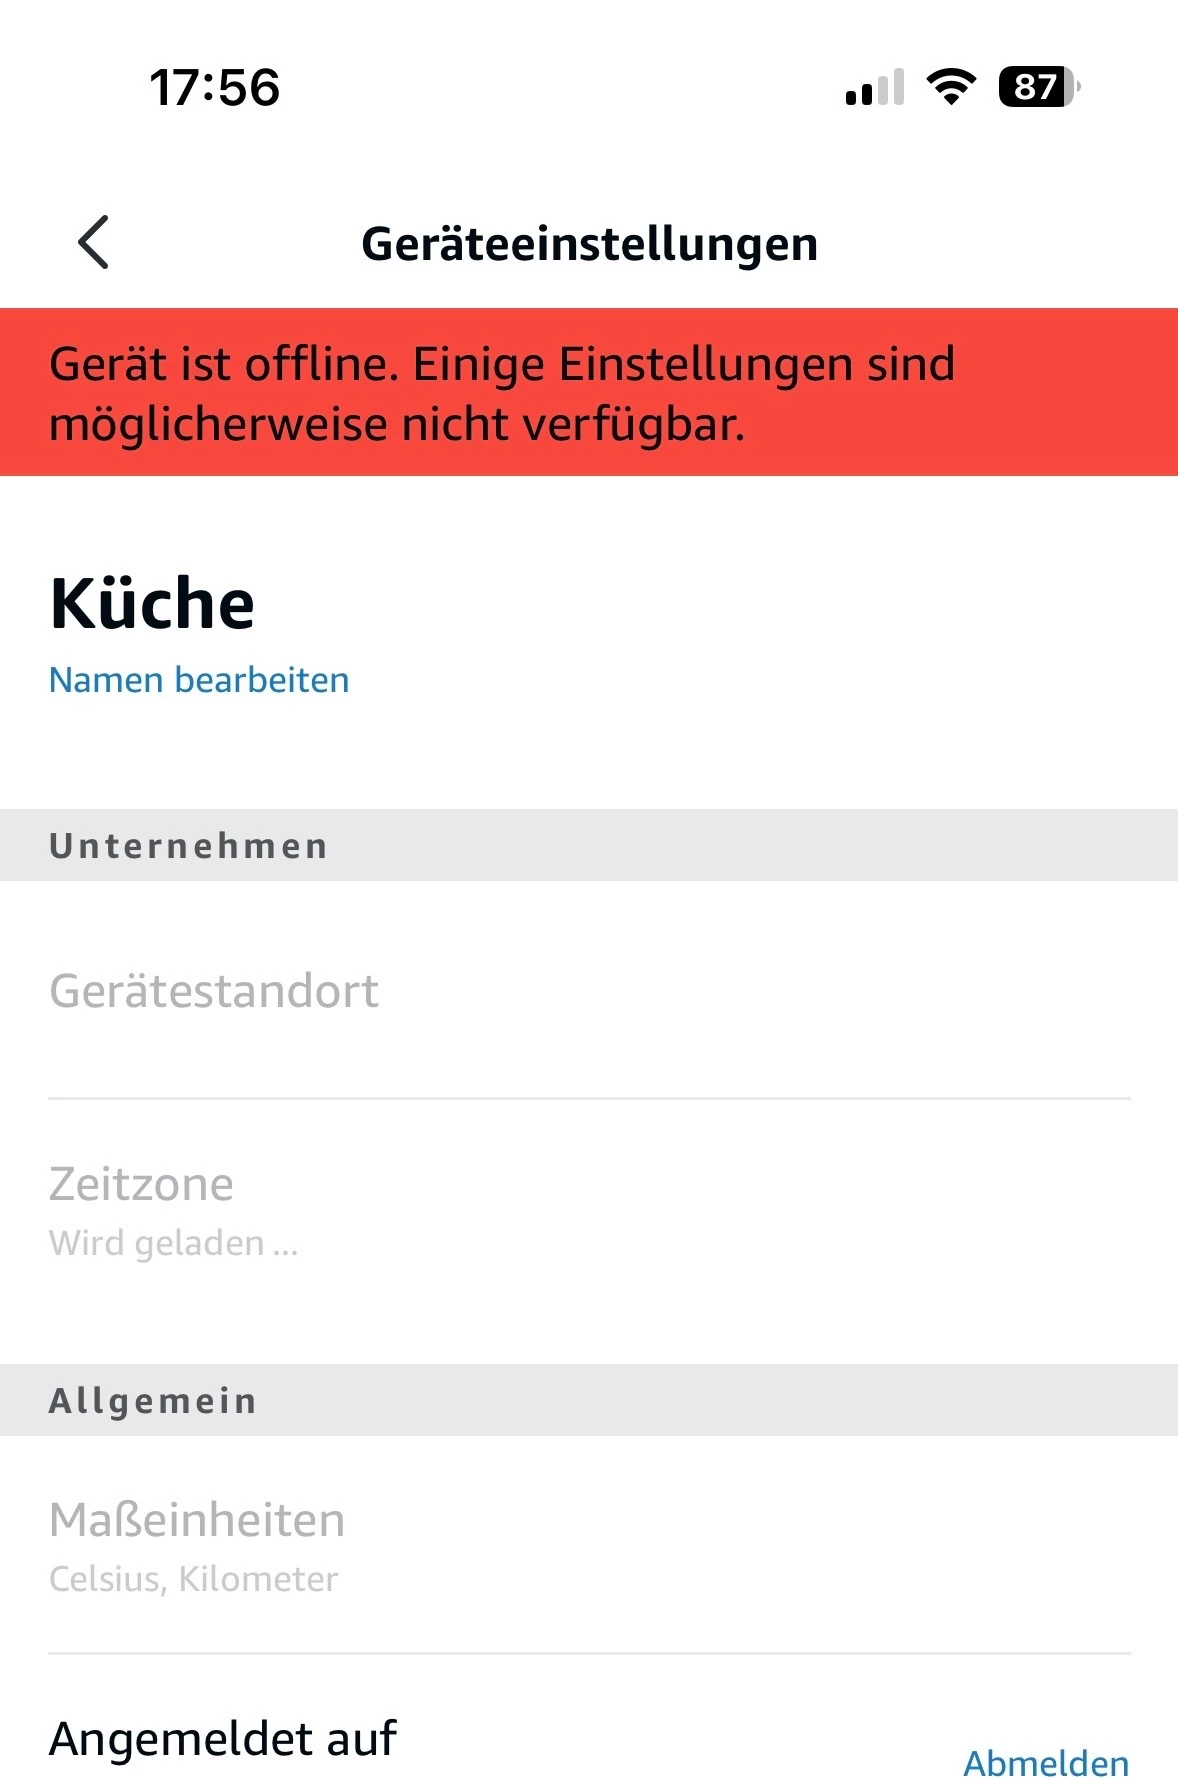Tap the Küche device name heading
Viewport: 1178px width, 1779px height.
pos(152,604)
